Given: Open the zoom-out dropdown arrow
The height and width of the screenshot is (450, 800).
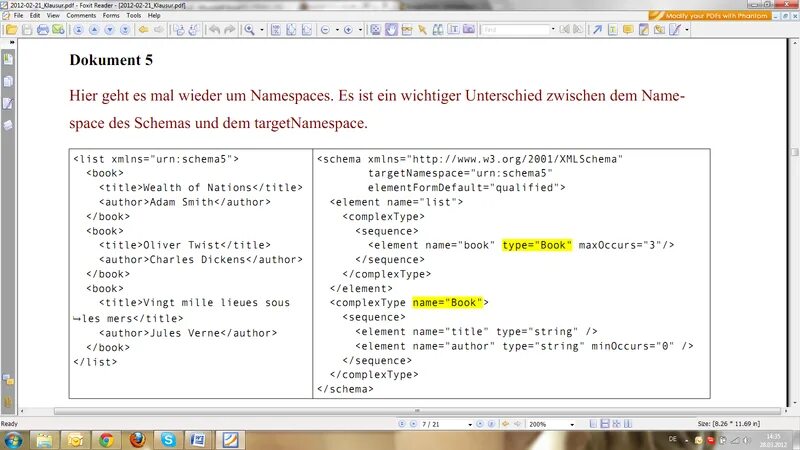Looking at the screenshot, I should tap(337, 30).
